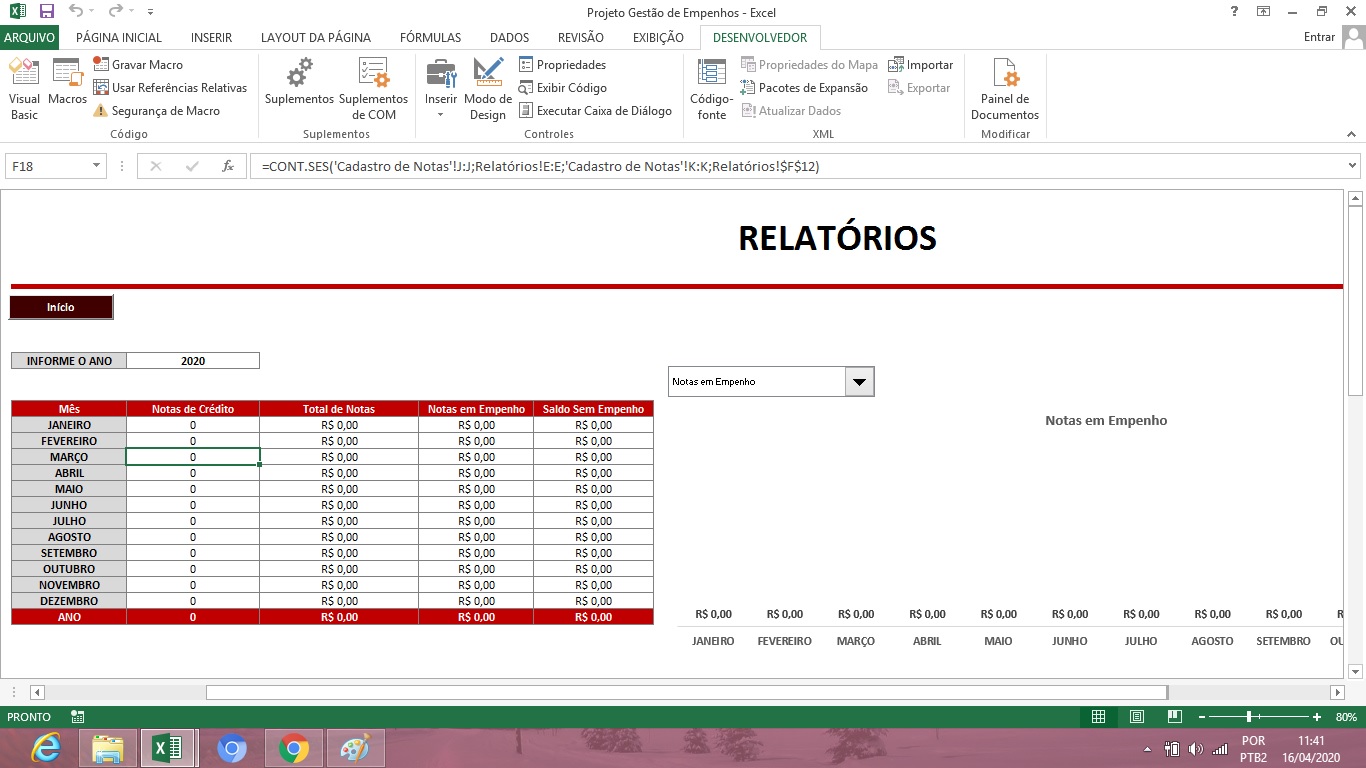Click the zoom in plus button
Image resolution: width=1366 pixels, height=768 pixels.
tap(1317, 717)
